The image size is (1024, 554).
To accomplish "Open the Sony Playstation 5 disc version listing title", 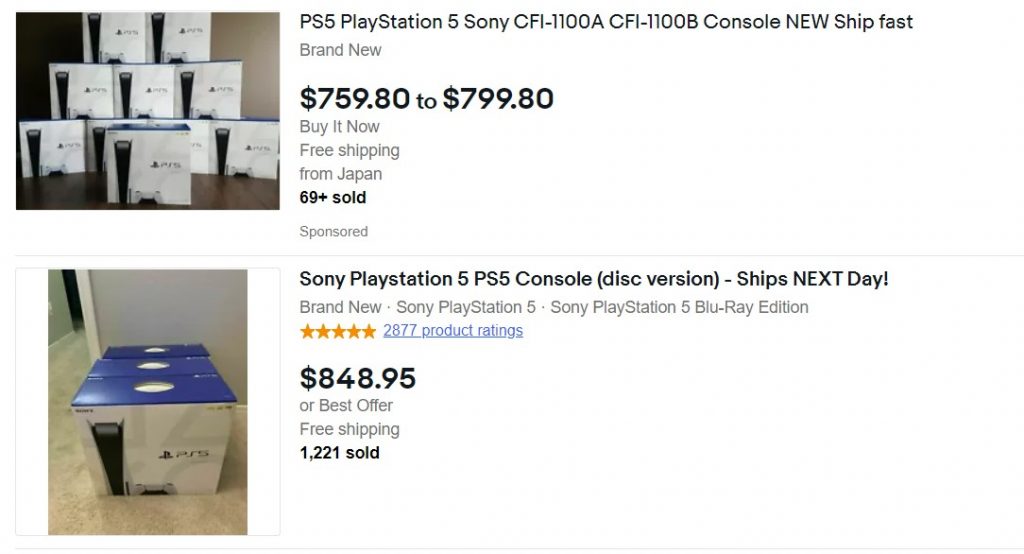I will click(594, 280).
